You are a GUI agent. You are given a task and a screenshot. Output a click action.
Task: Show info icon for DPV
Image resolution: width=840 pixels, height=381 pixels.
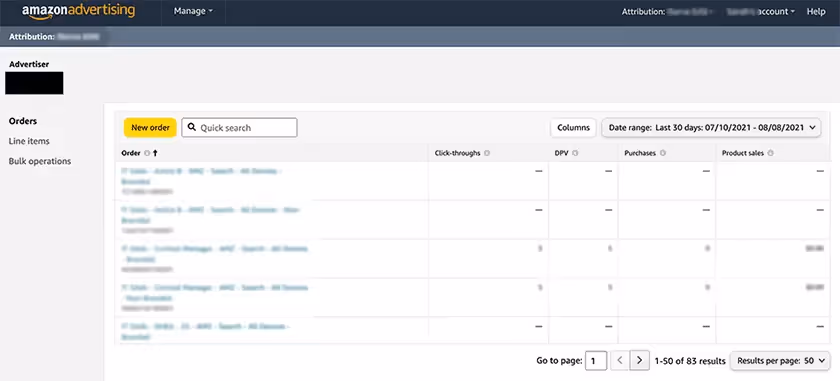point(575,153)
